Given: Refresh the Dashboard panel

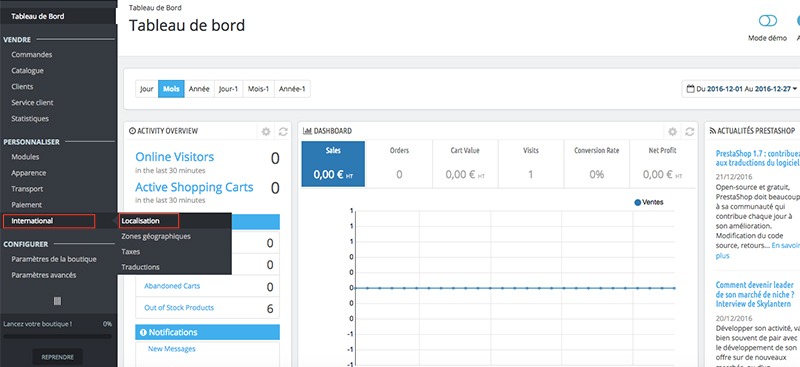Looking at the screenshot, I should tap(689, 132).
